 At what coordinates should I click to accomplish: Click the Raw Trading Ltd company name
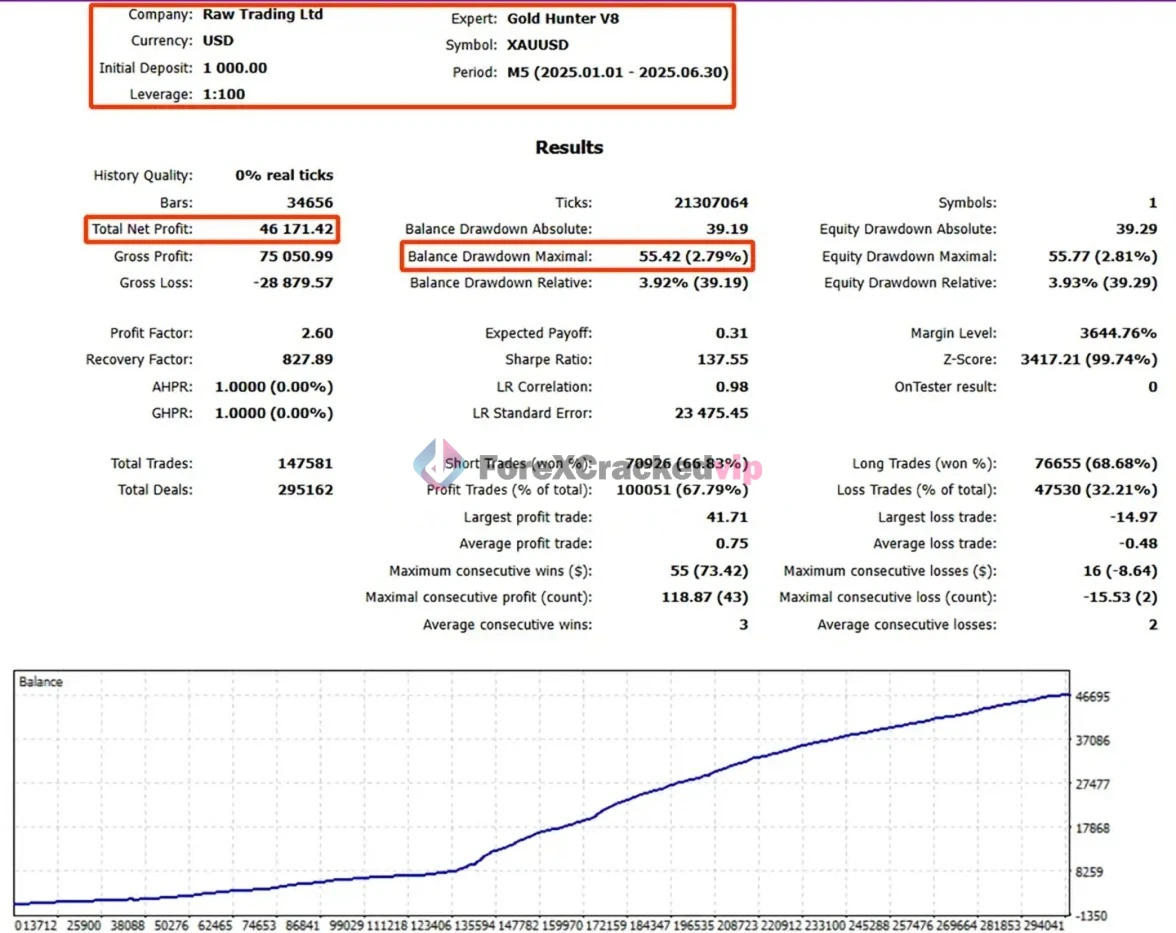[263, 15]
